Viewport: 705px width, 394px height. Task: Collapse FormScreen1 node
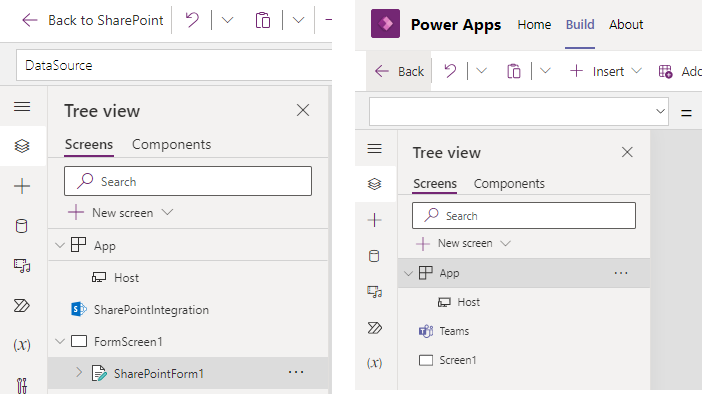click(60, 341)
